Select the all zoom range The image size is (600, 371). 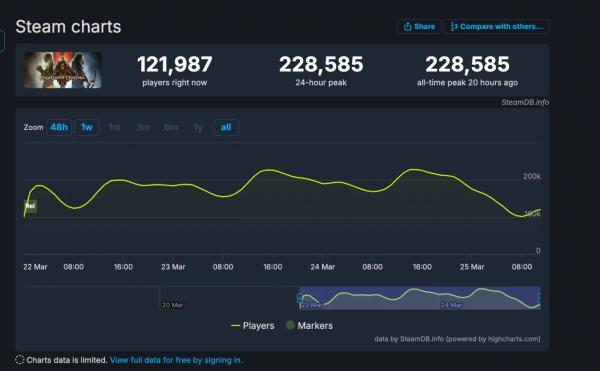[226, 127]
